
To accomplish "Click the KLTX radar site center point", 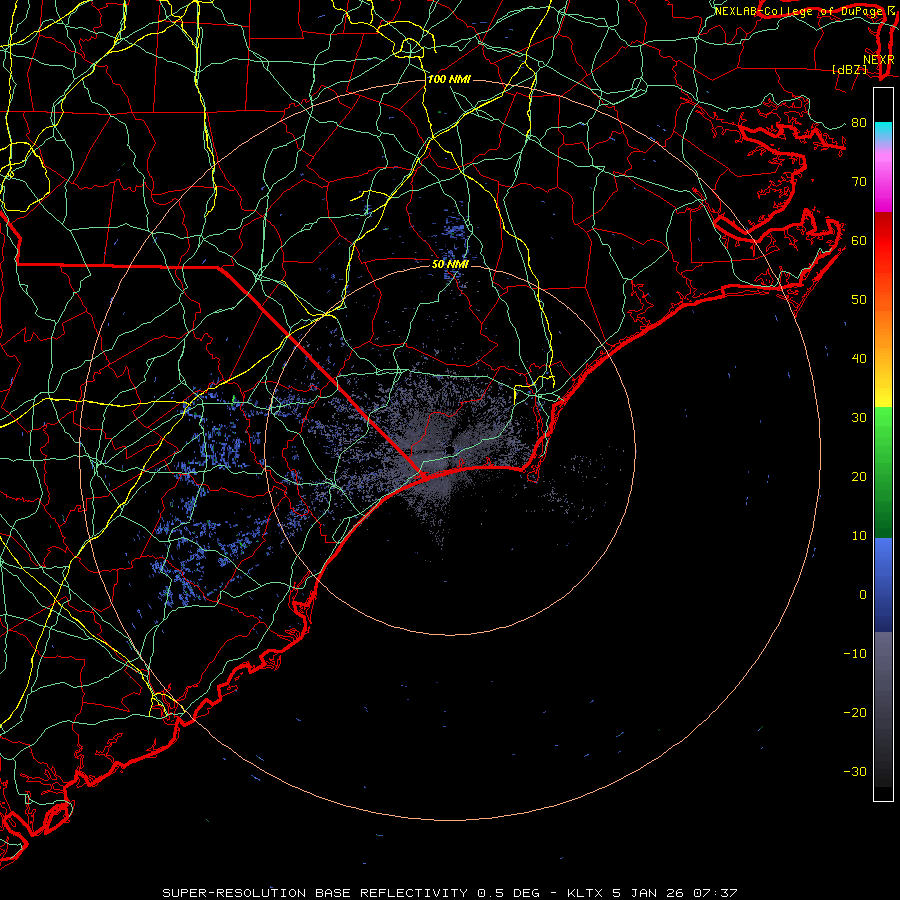I will [451, 449].
